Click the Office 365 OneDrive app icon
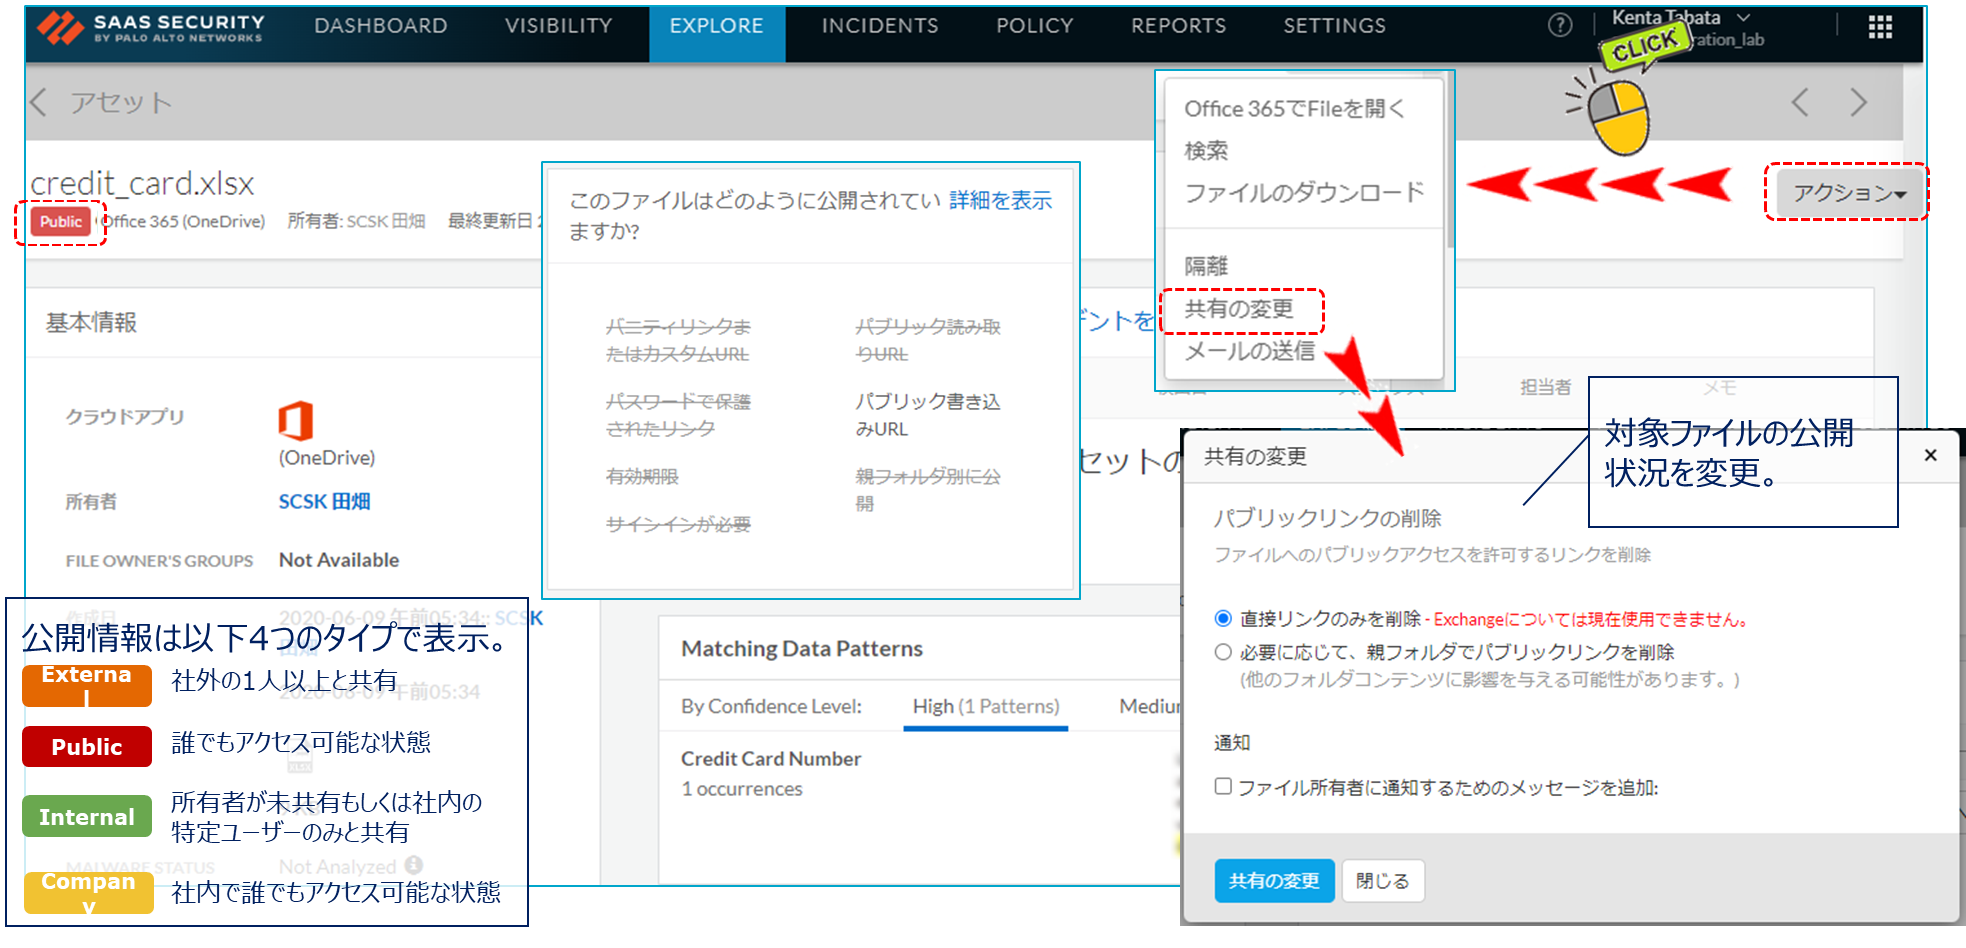The width and height of the screenshot is (1966, 948). point(296,421)
